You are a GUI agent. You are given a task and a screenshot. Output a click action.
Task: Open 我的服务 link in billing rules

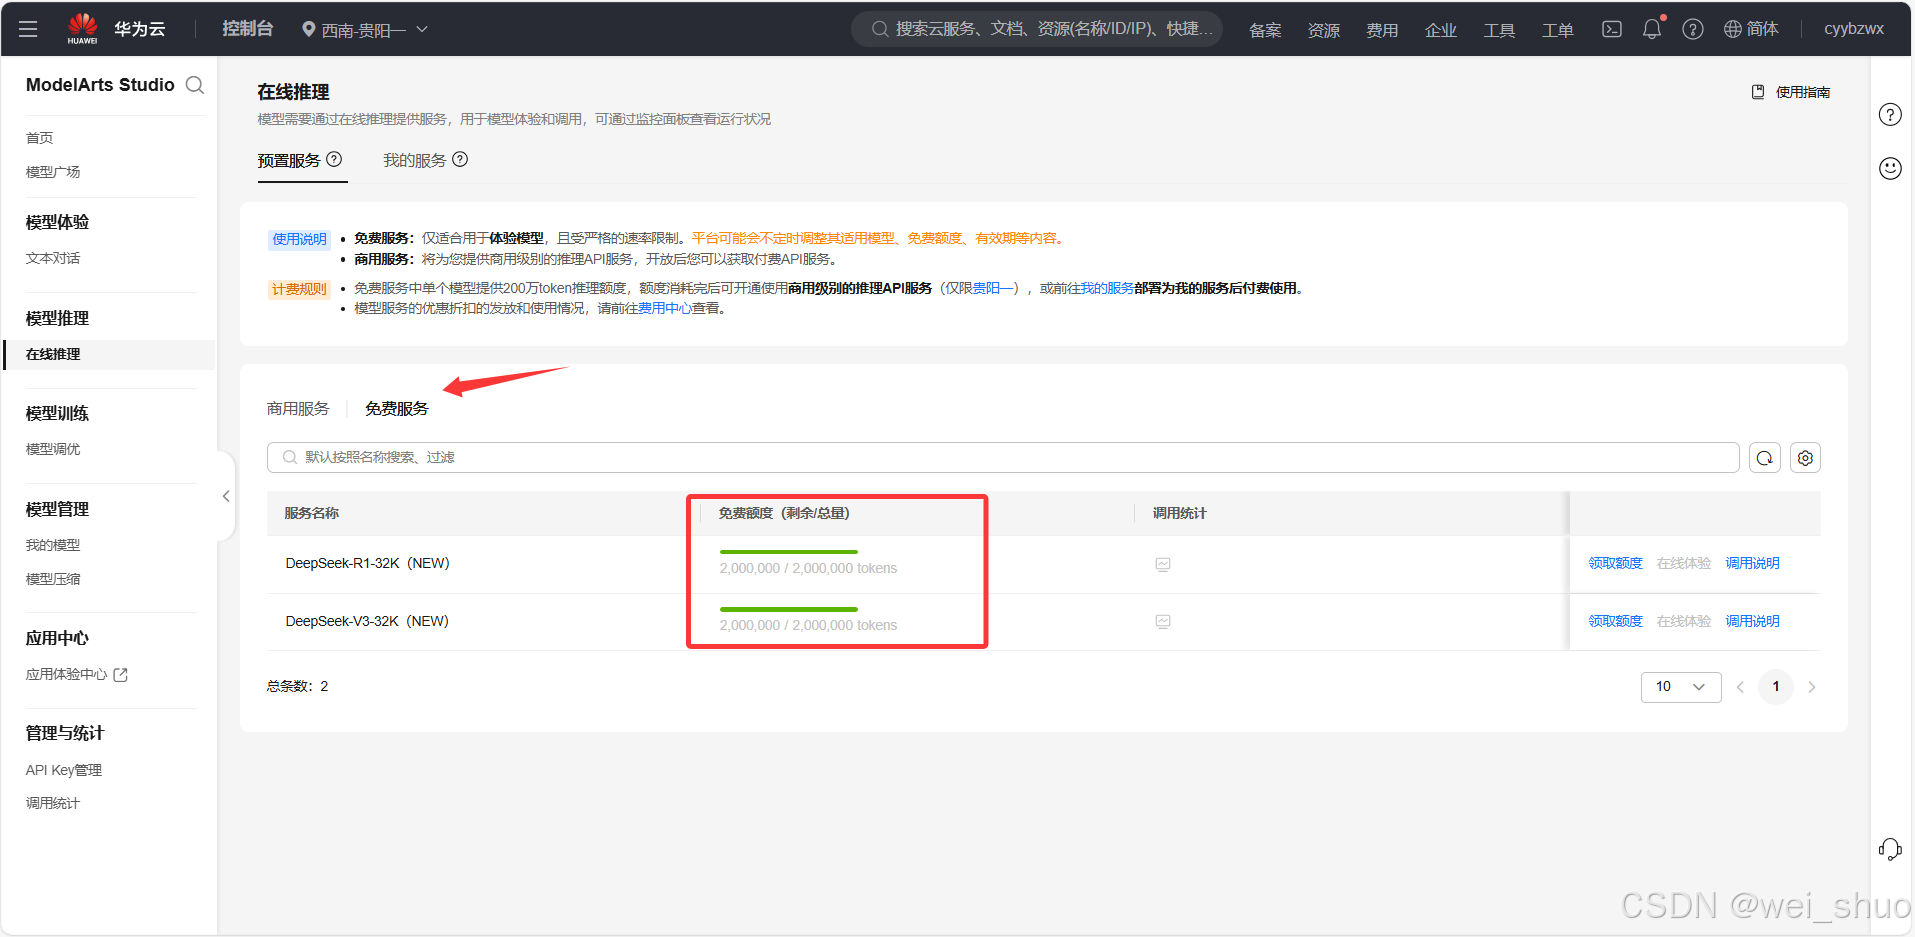1107,288
